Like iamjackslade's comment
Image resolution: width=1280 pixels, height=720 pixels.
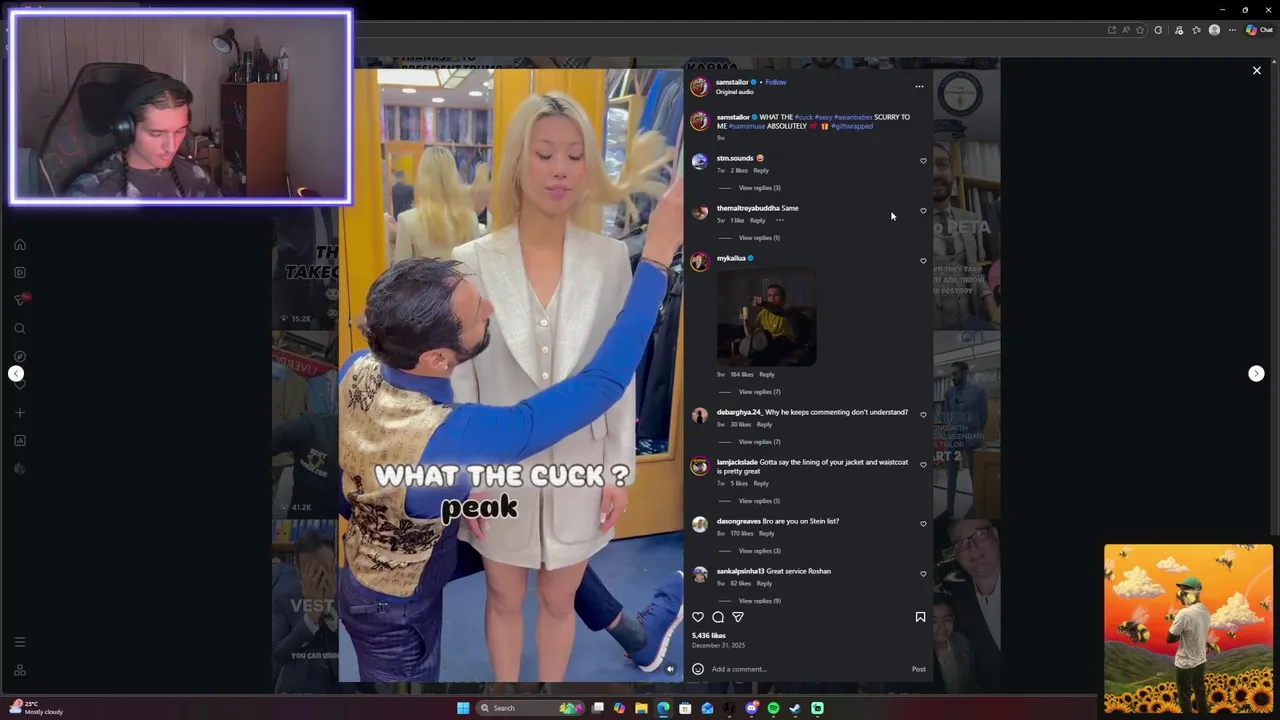pyautogui.click(x=923, y=464)
